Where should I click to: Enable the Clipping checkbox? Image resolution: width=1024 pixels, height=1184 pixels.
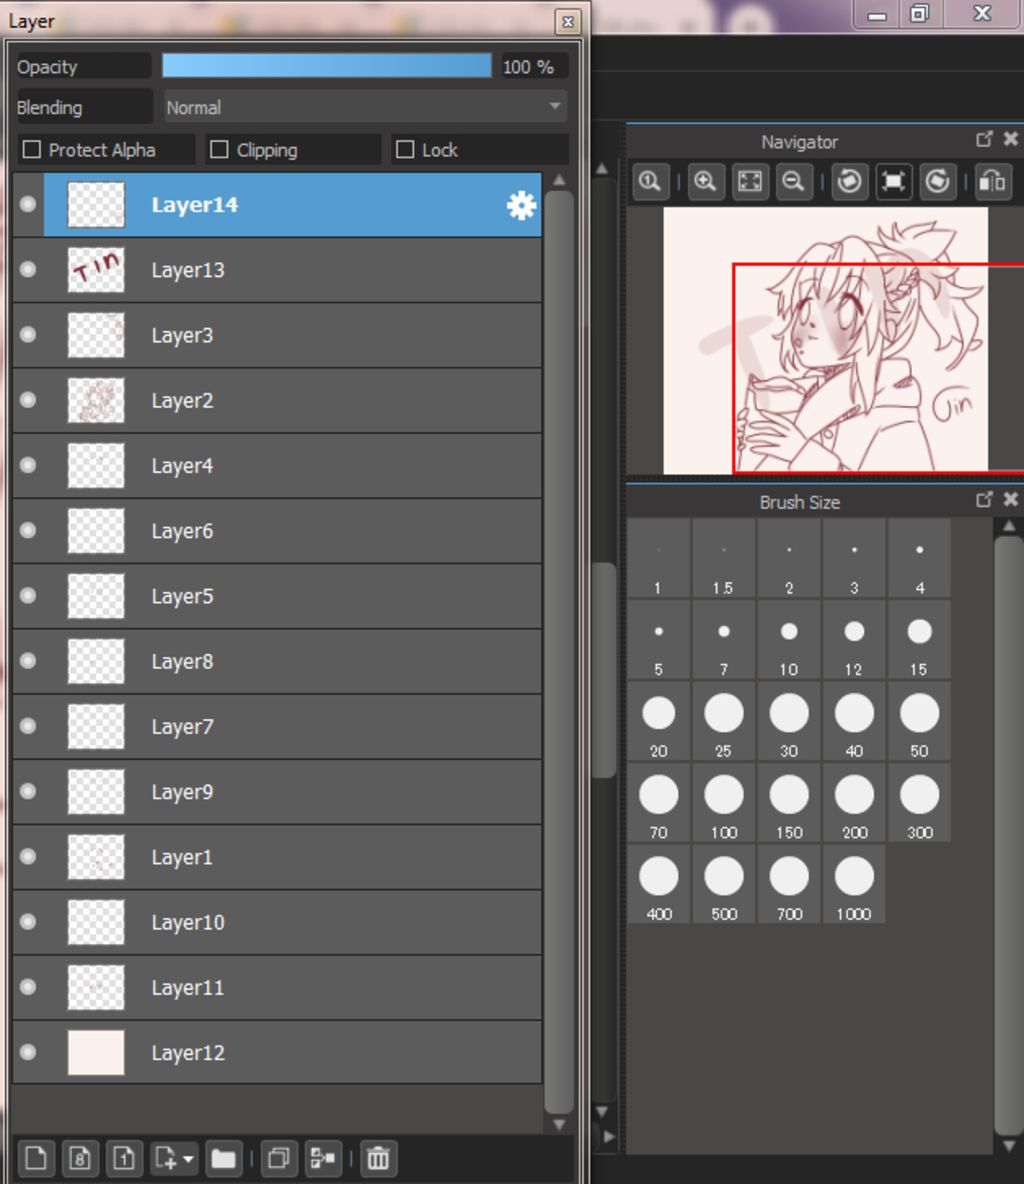[219, 150]
